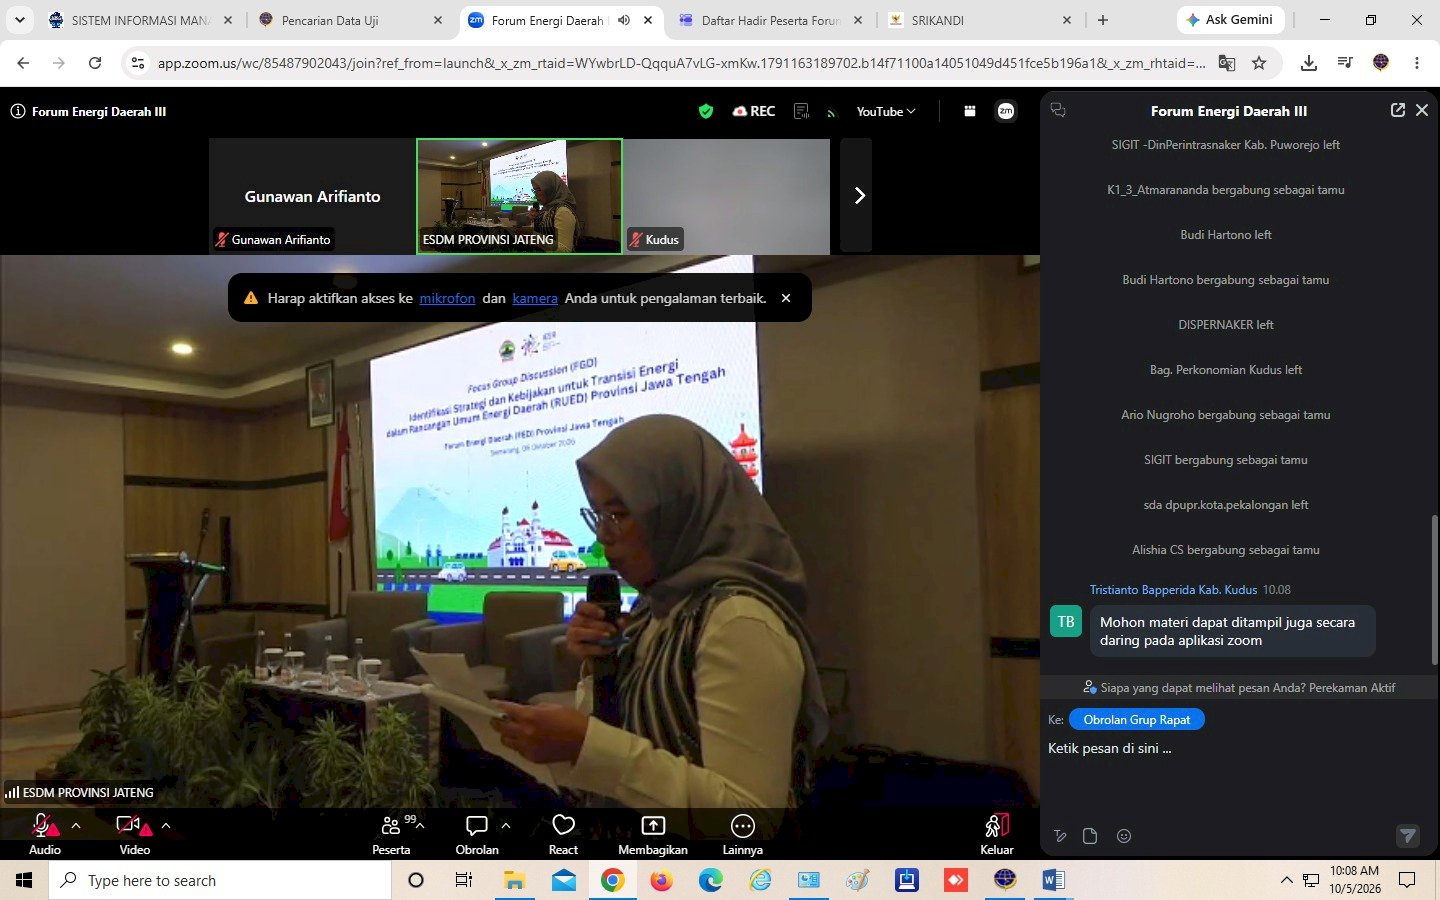
Task: Open the Zoom view layout icon
Action: coord(970,112)
